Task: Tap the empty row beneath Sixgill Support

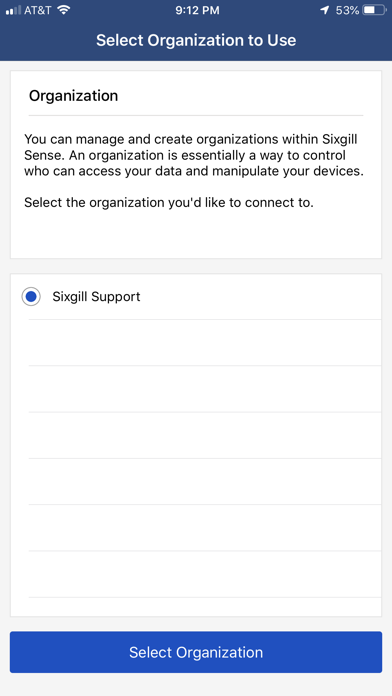Action: click(x=205, y=343)
